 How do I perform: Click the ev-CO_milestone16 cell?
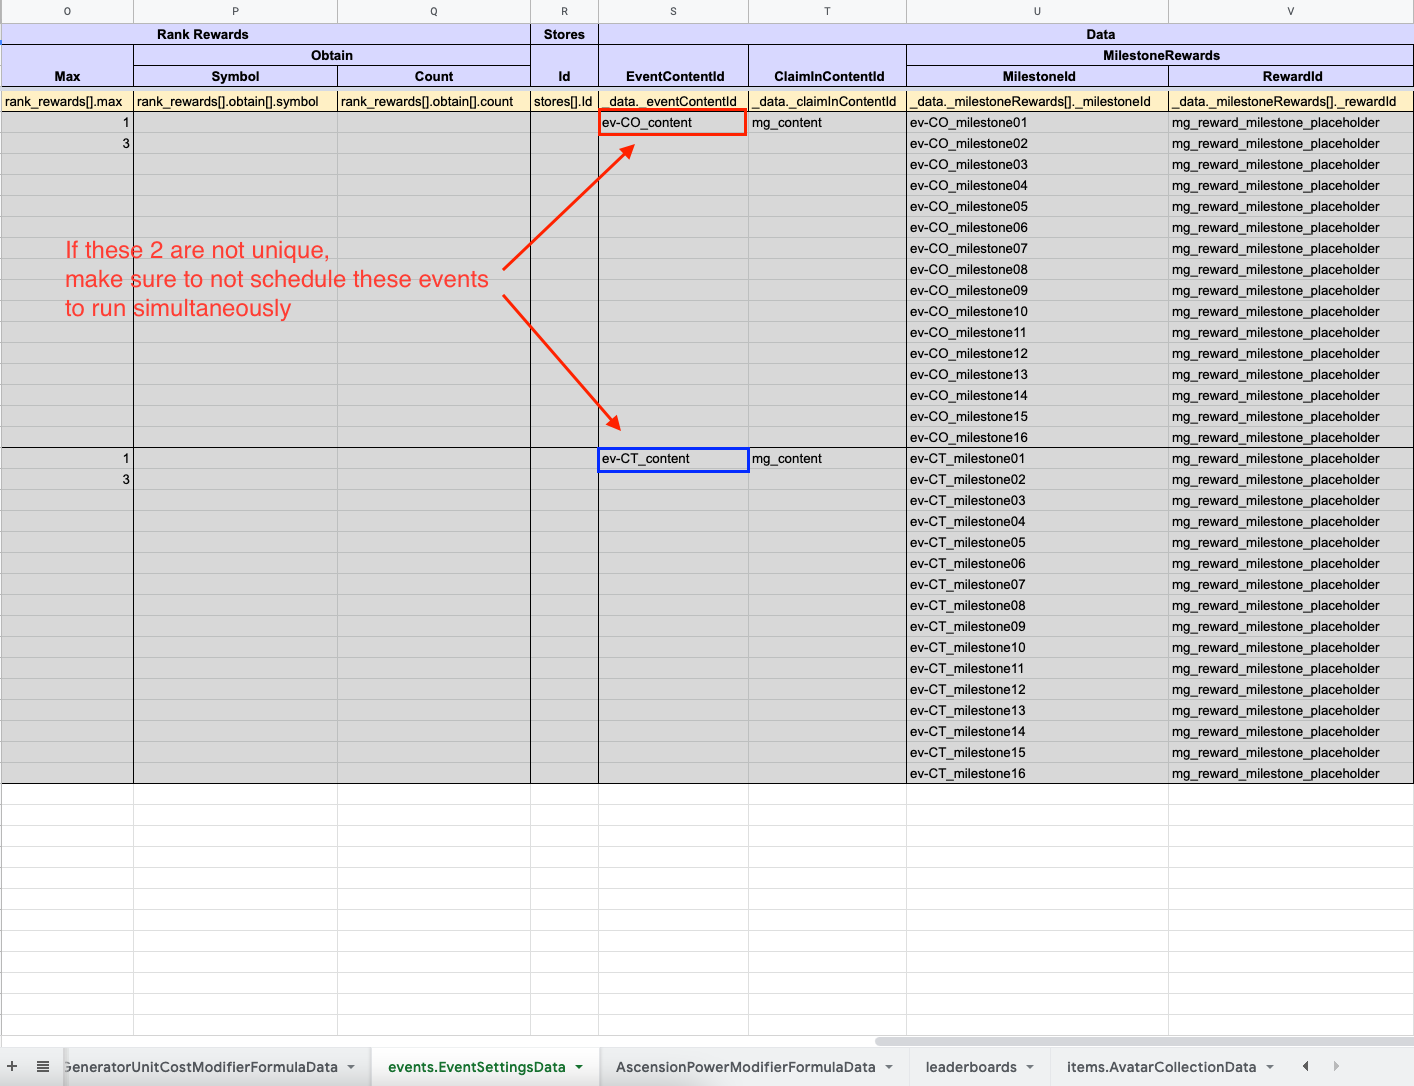tap(1037, 437)
